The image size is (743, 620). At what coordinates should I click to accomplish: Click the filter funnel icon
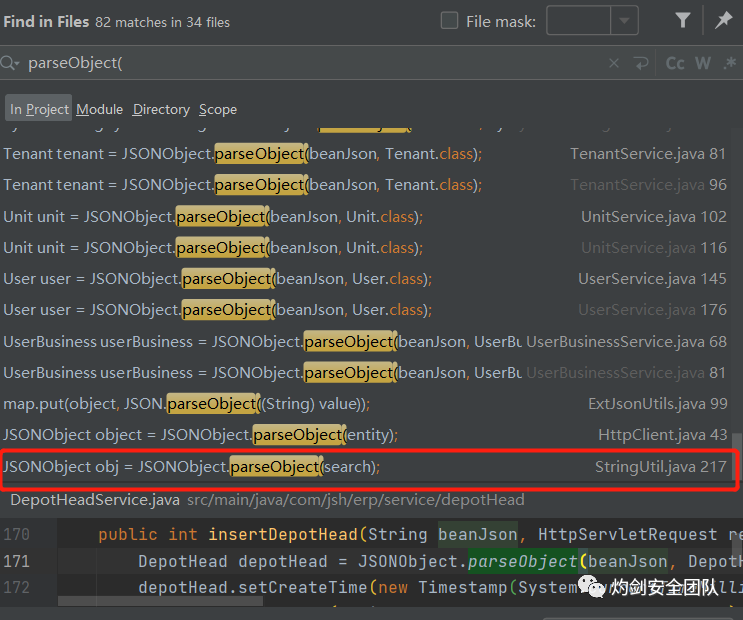click(682, 20)
